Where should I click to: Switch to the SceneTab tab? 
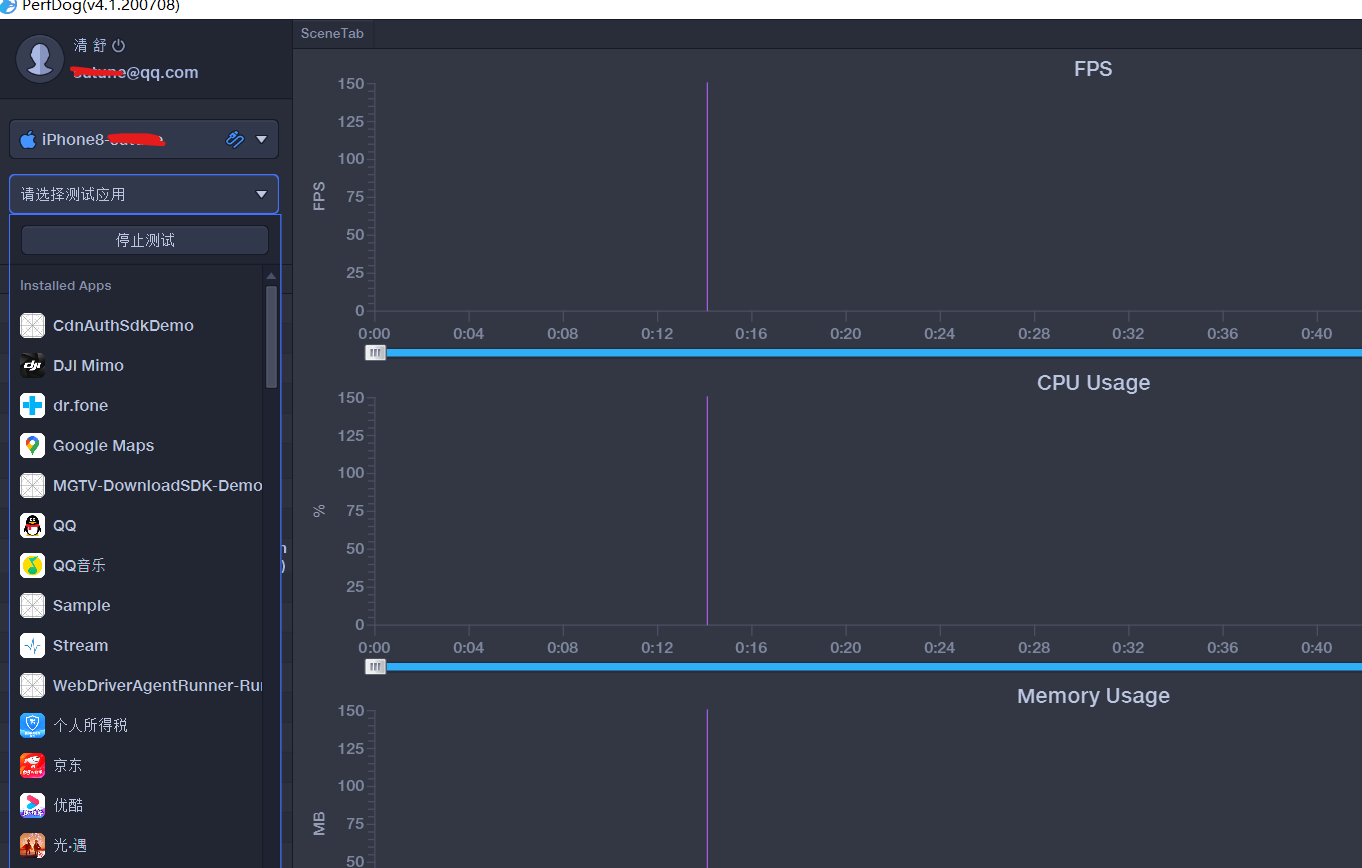coord(332,34)
